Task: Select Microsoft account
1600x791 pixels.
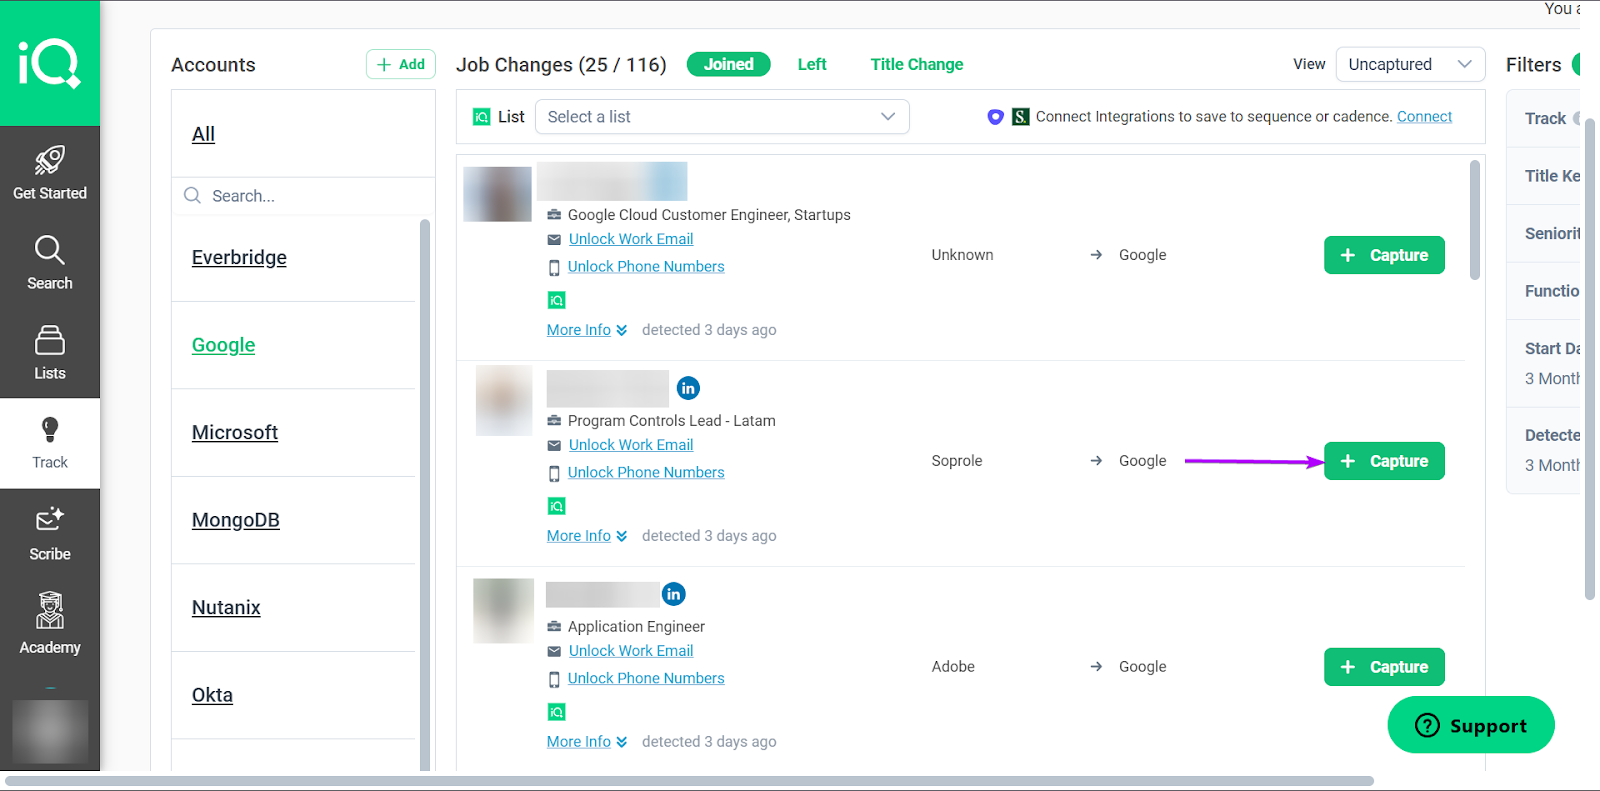Action: pos(235,432)
